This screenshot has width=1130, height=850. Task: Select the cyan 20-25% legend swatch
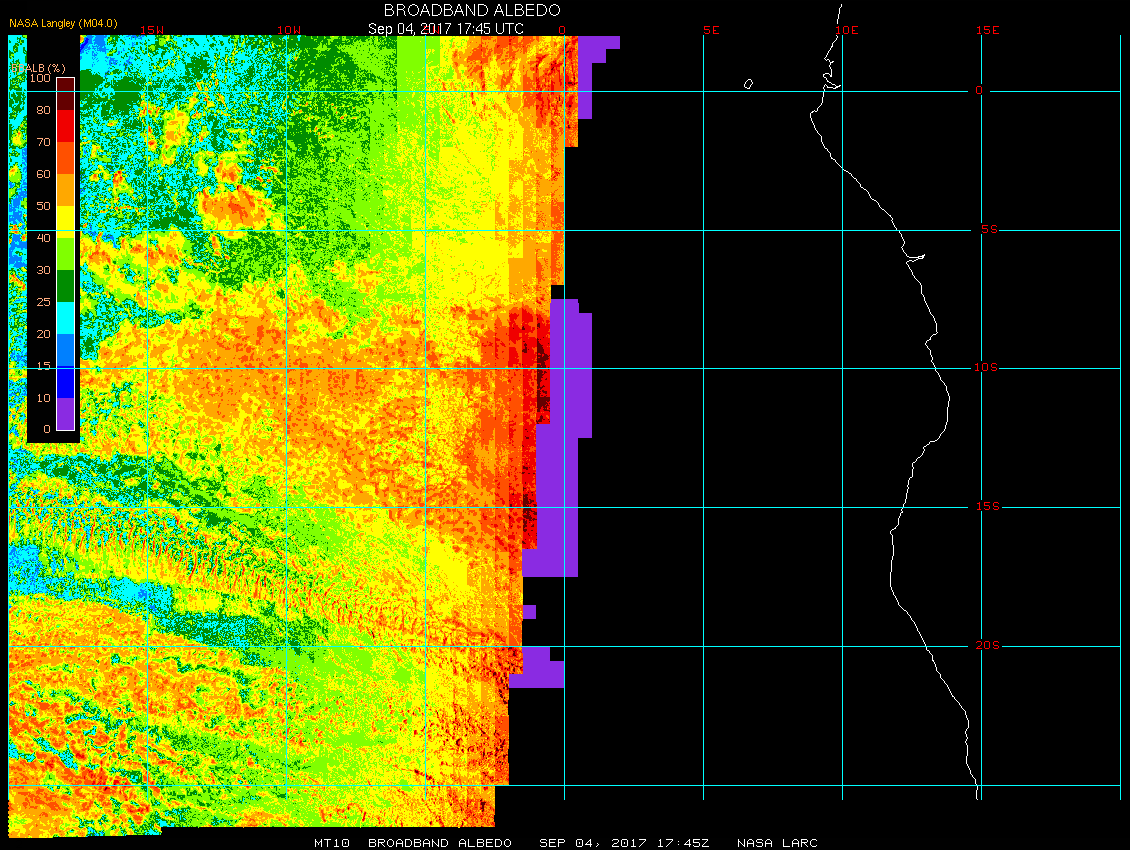(x=66, y=318)
